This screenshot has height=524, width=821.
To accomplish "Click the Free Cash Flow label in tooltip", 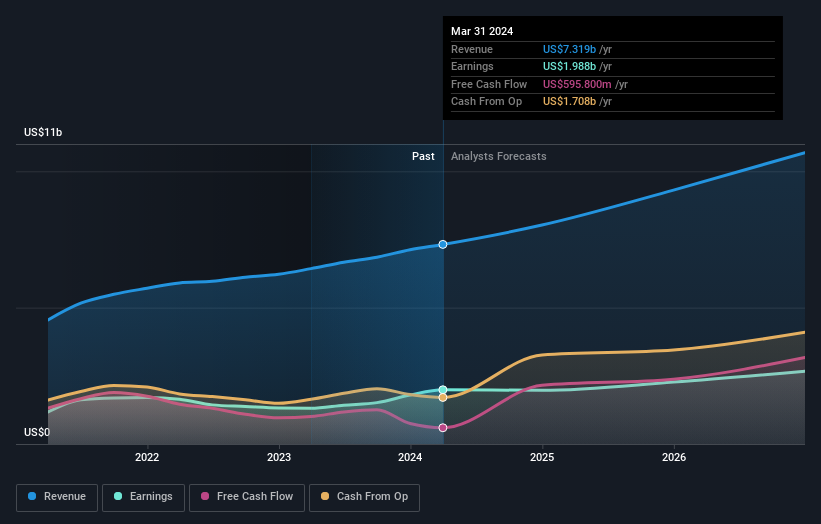I will click(x=489, y=84).
